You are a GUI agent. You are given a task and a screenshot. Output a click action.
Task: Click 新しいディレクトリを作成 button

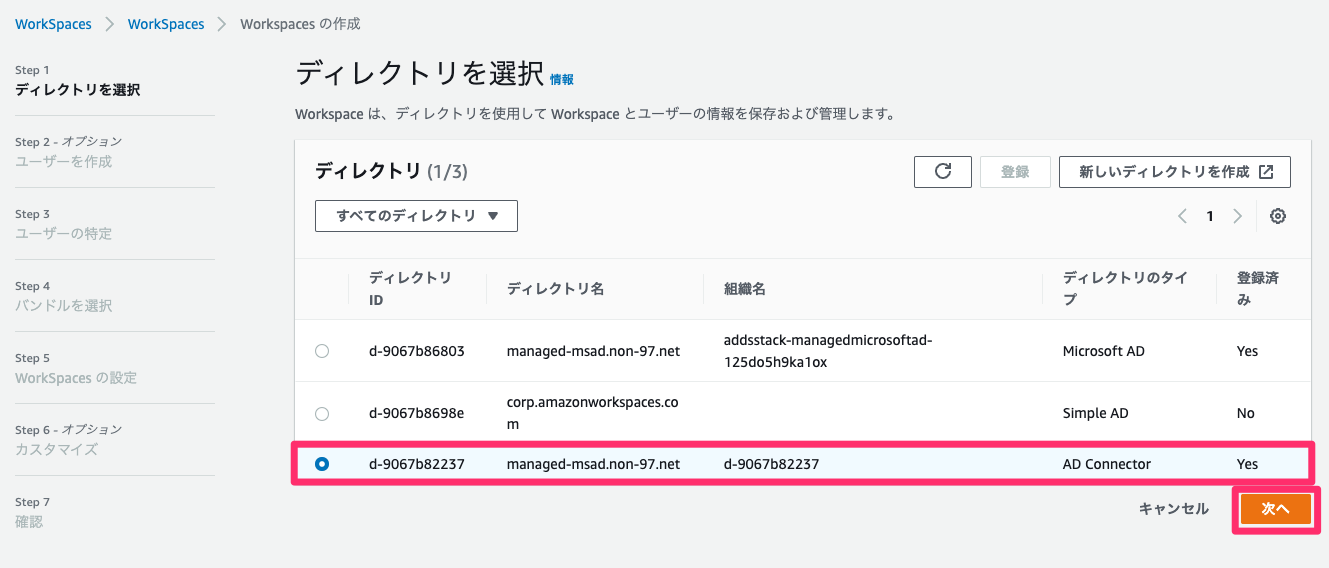click(1175, 172)
